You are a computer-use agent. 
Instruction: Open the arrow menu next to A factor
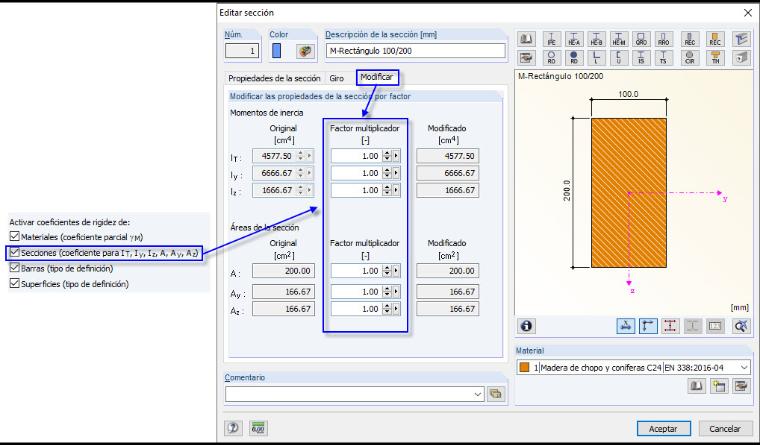pyautogui.click(x=396, y=271)
